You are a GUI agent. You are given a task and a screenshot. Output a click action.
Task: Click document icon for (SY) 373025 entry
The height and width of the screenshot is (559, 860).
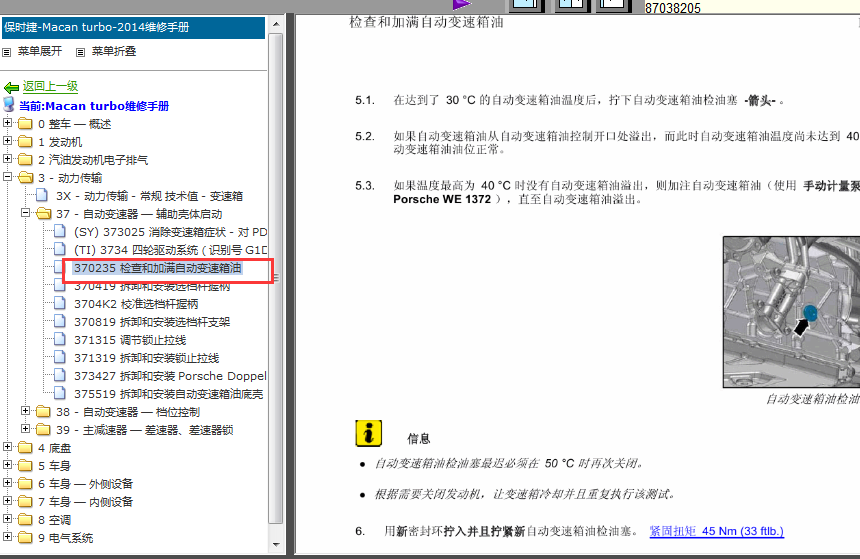pyautogui.click(x=60, y=231)
